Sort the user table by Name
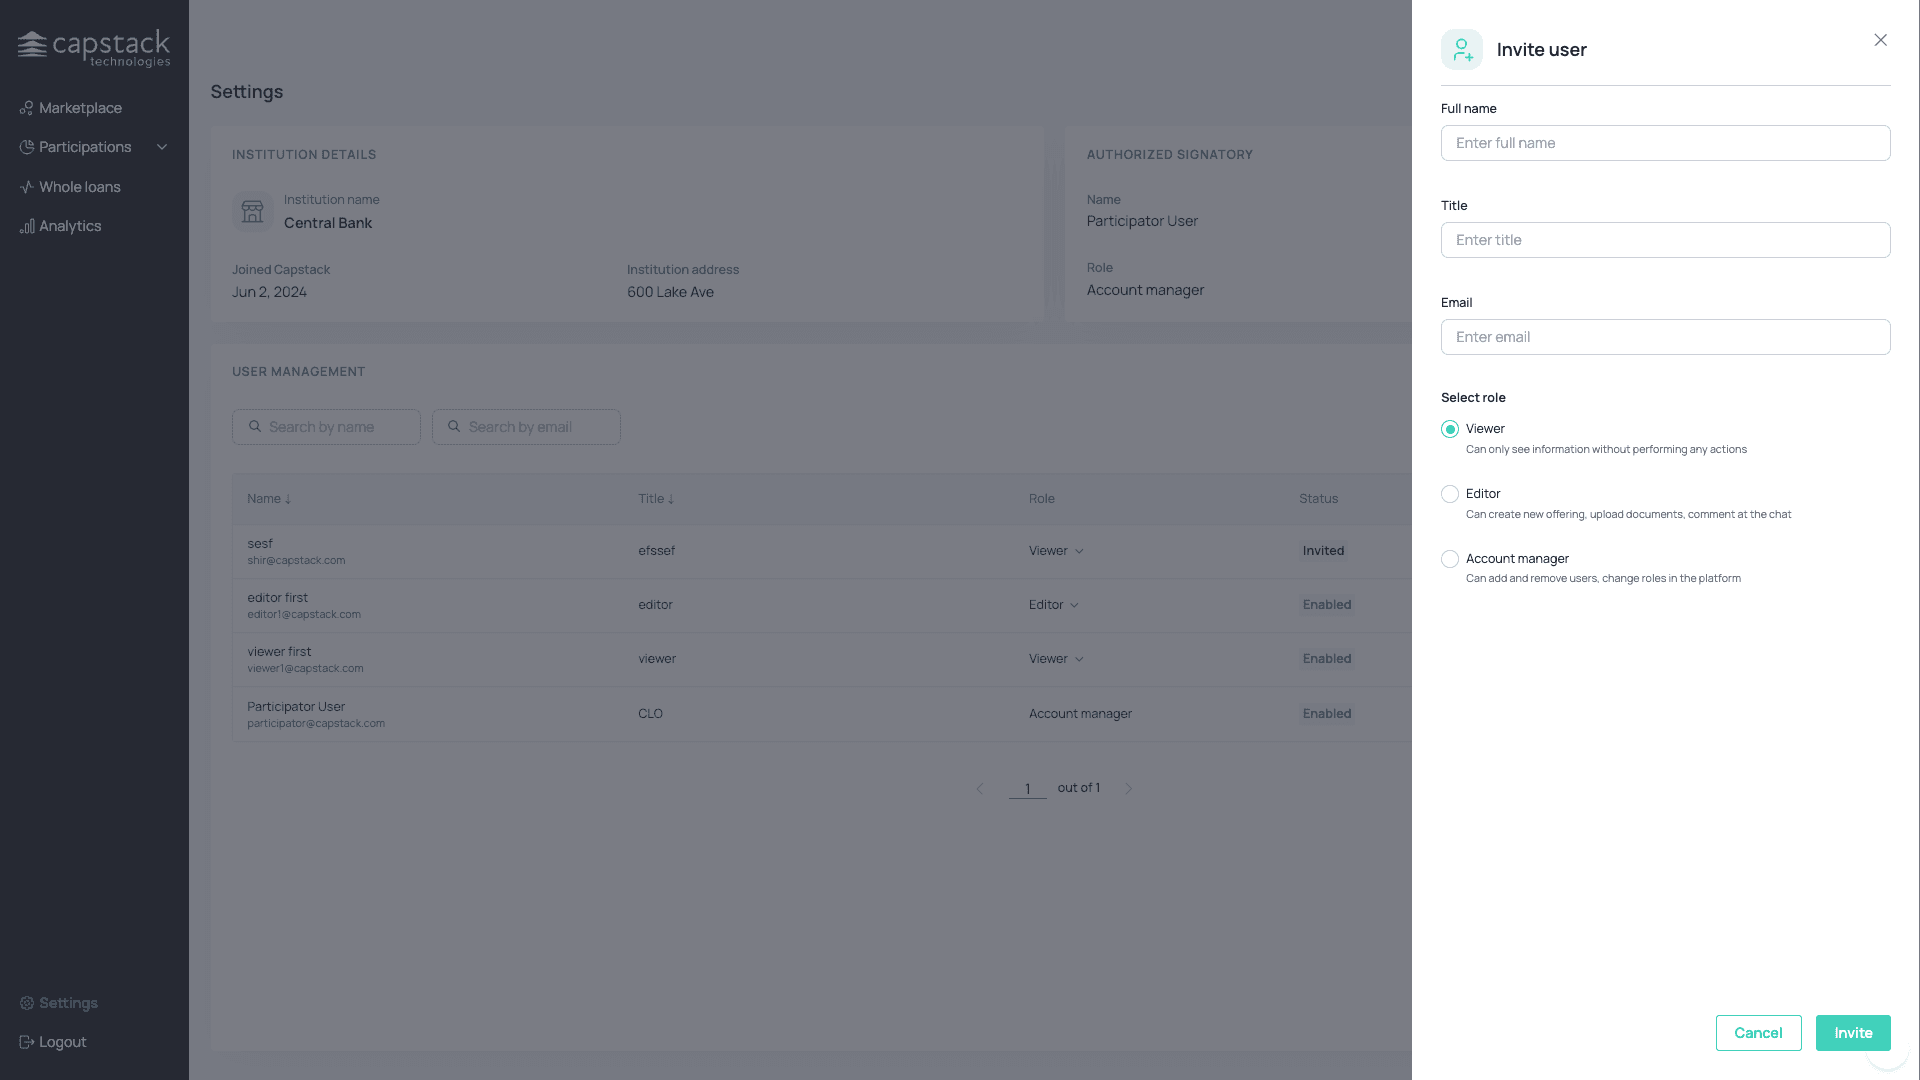 point(269,499)
